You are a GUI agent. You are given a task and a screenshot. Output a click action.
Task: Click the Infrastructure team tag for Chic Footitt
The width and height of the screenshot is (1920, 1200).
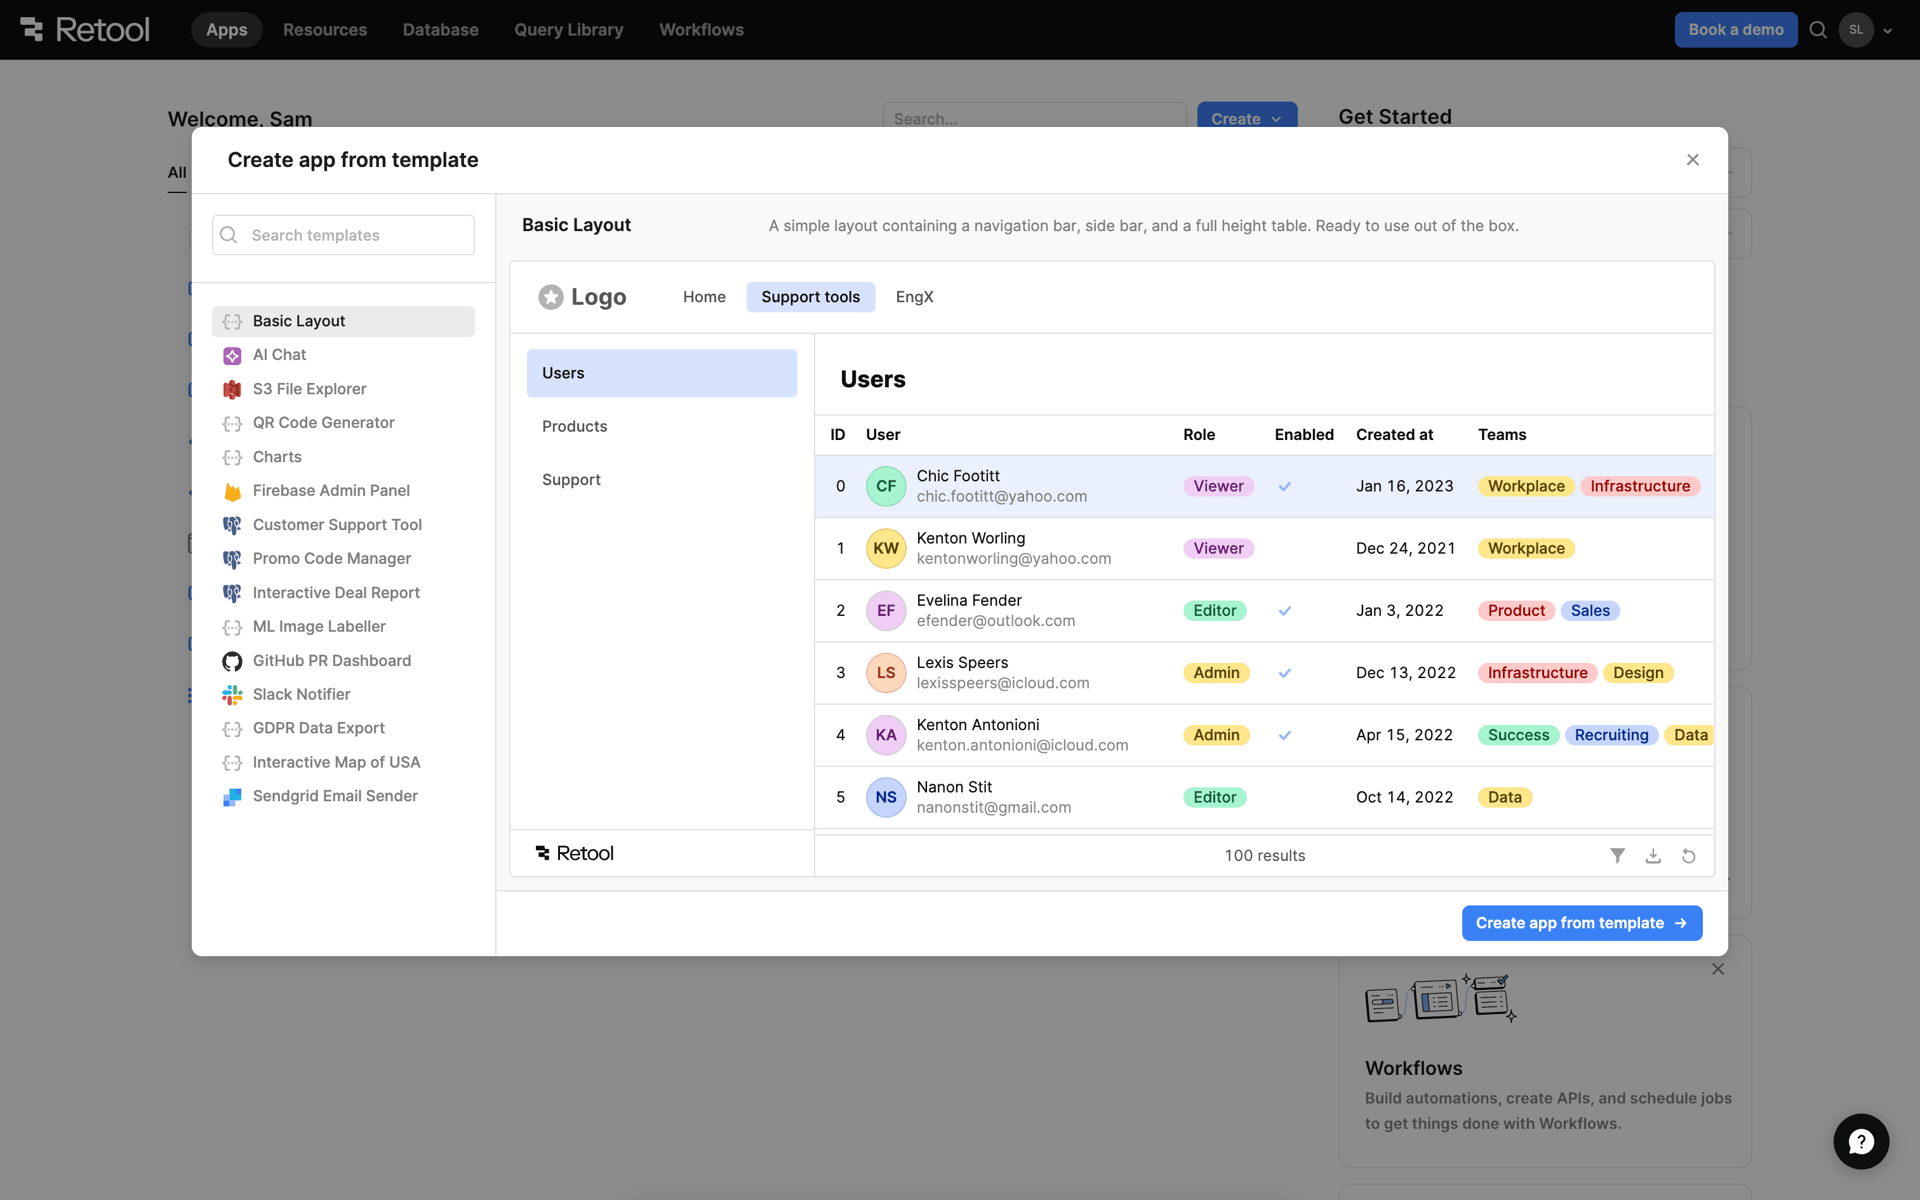coord(1640,486)
